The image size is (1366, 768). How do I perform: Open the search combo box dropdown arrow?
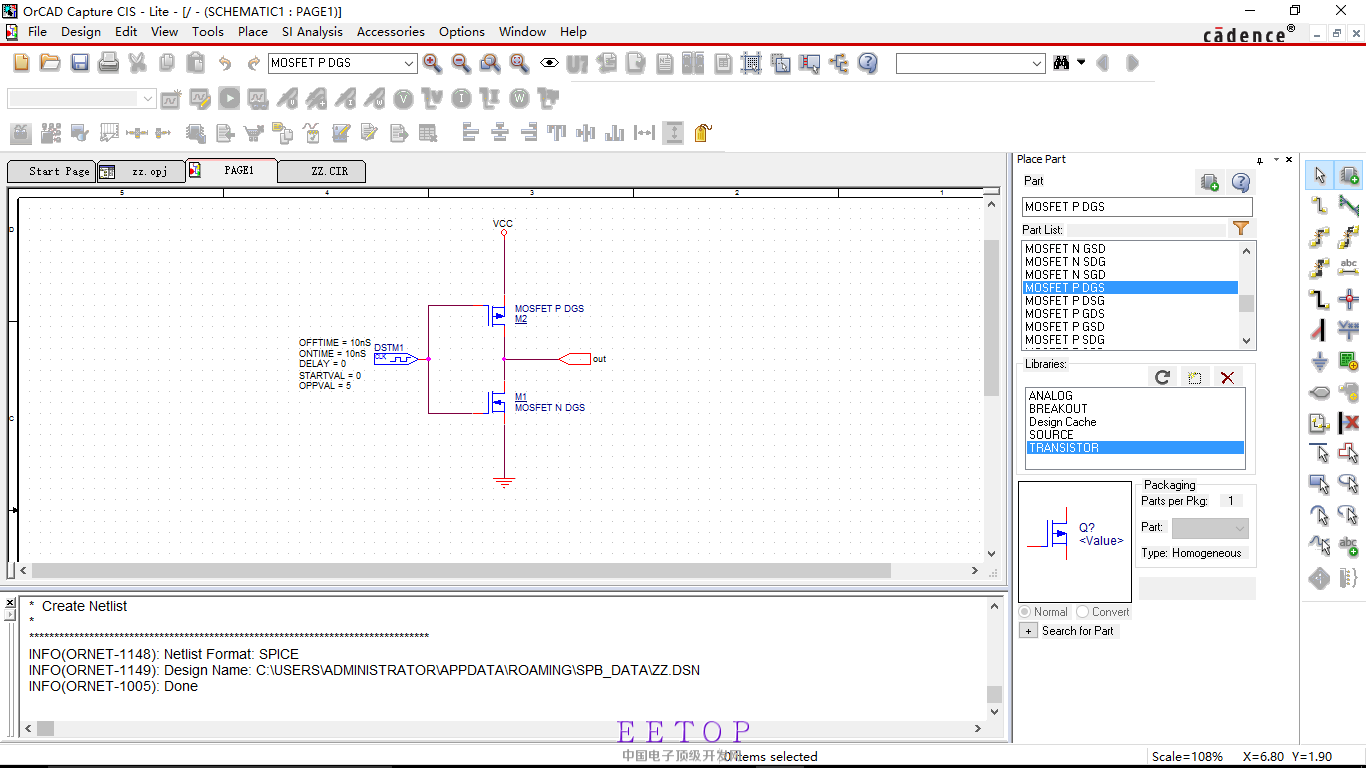coord(1036,63)
